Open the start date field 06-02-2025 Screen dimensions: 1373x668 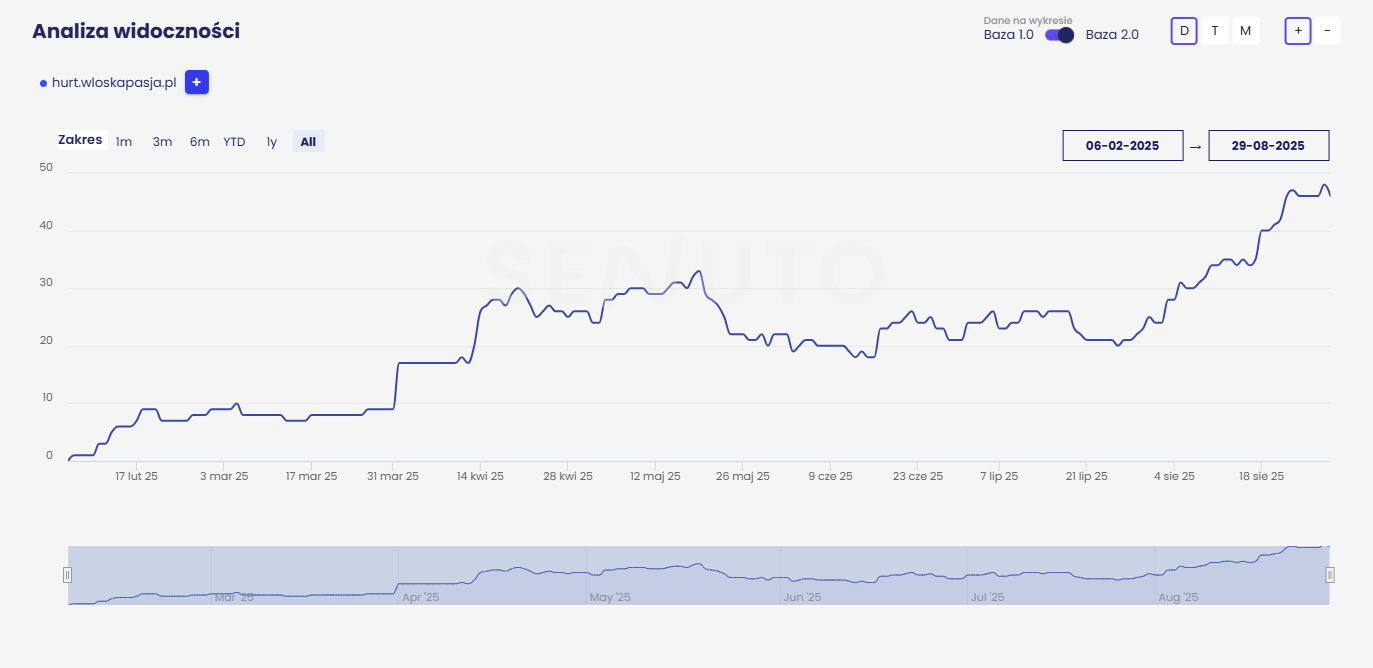1122,146
